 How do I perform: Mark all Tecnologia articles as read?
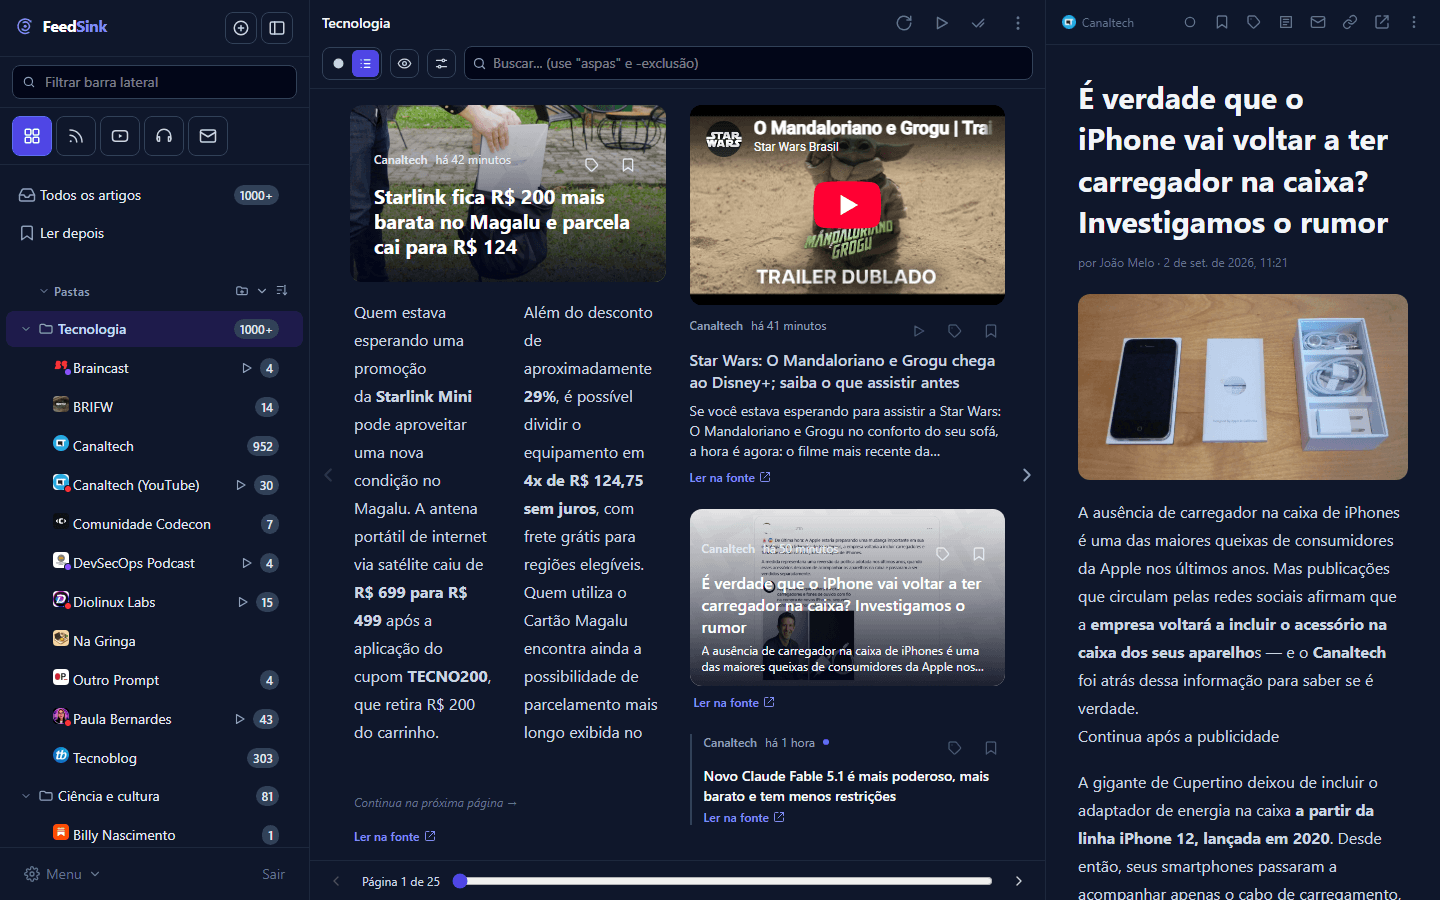point(978,23)
